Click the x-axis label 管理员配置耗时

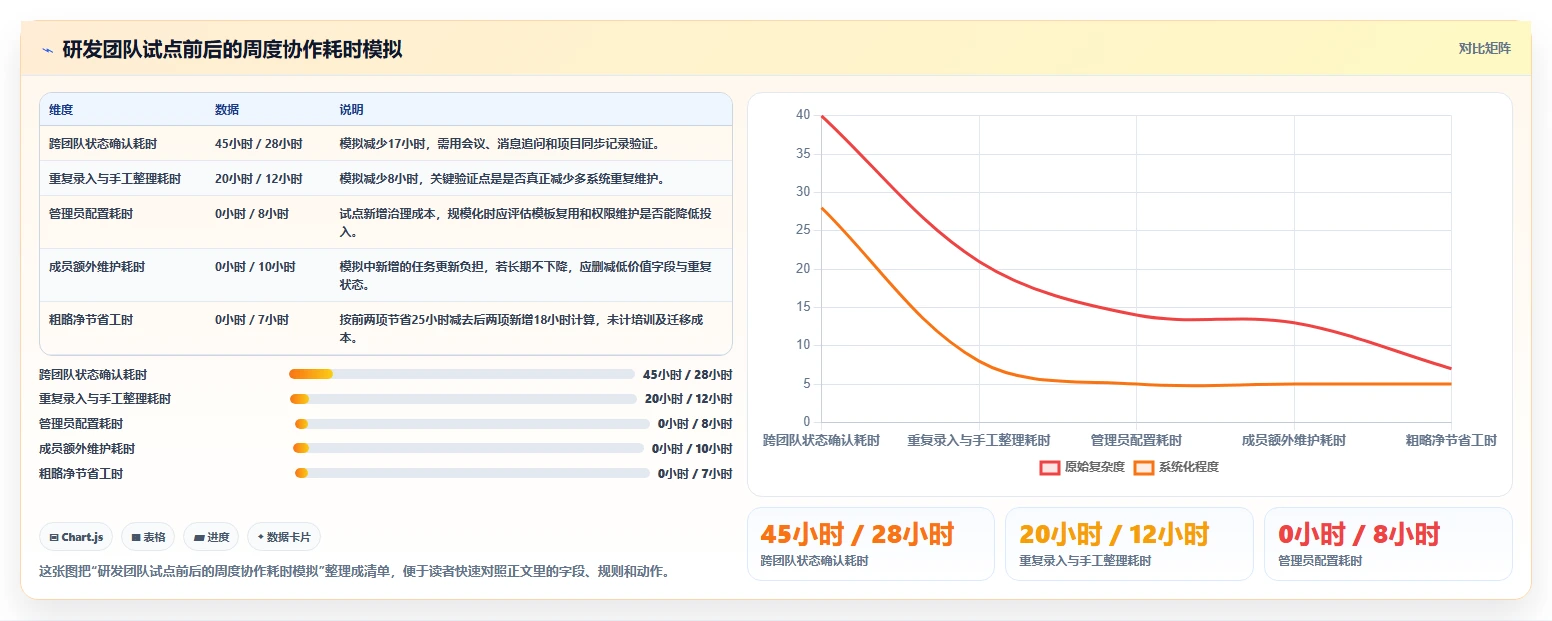click(x=1136, y=440)
